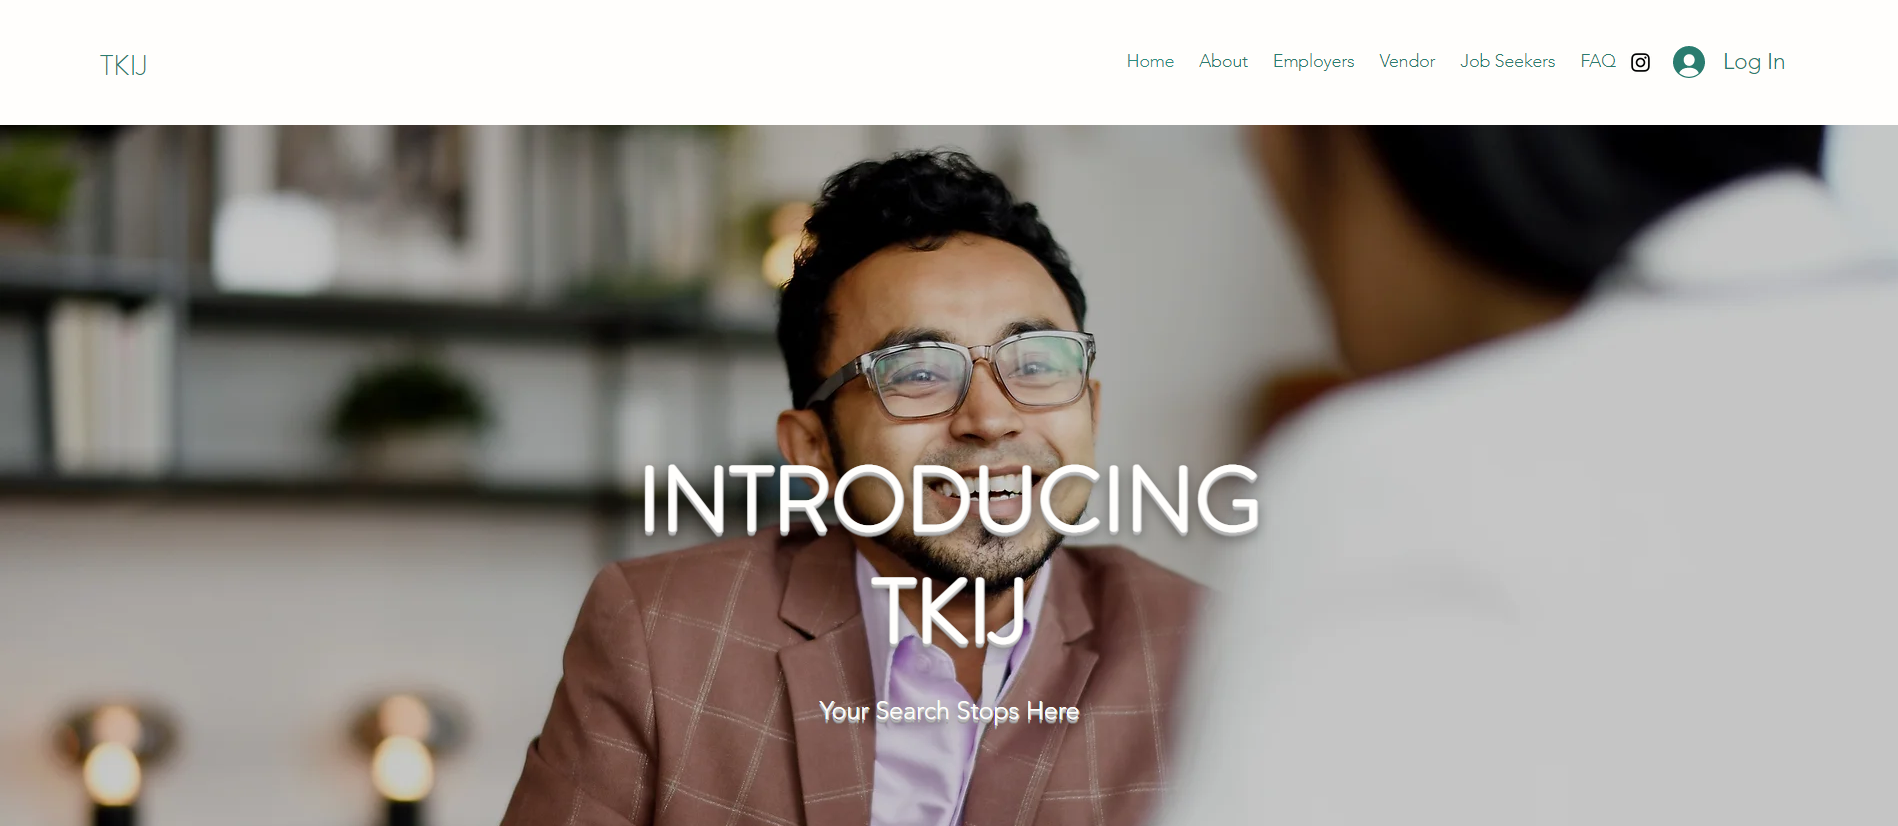Click the Your Search Stops Here tagline

point(949,711)
